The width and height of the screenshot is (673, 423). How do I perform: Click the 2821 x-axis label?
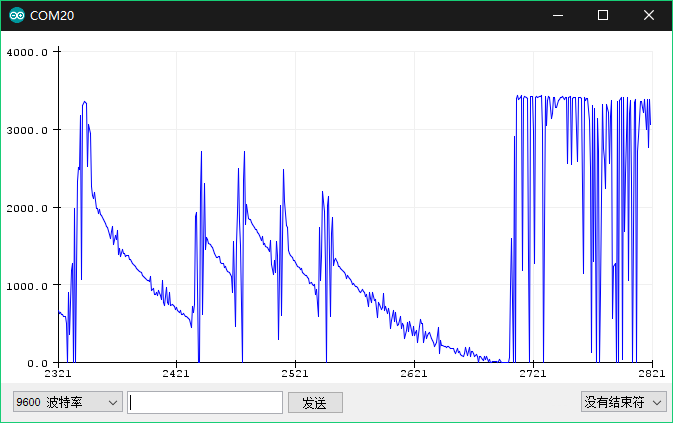tap(652, 373)
